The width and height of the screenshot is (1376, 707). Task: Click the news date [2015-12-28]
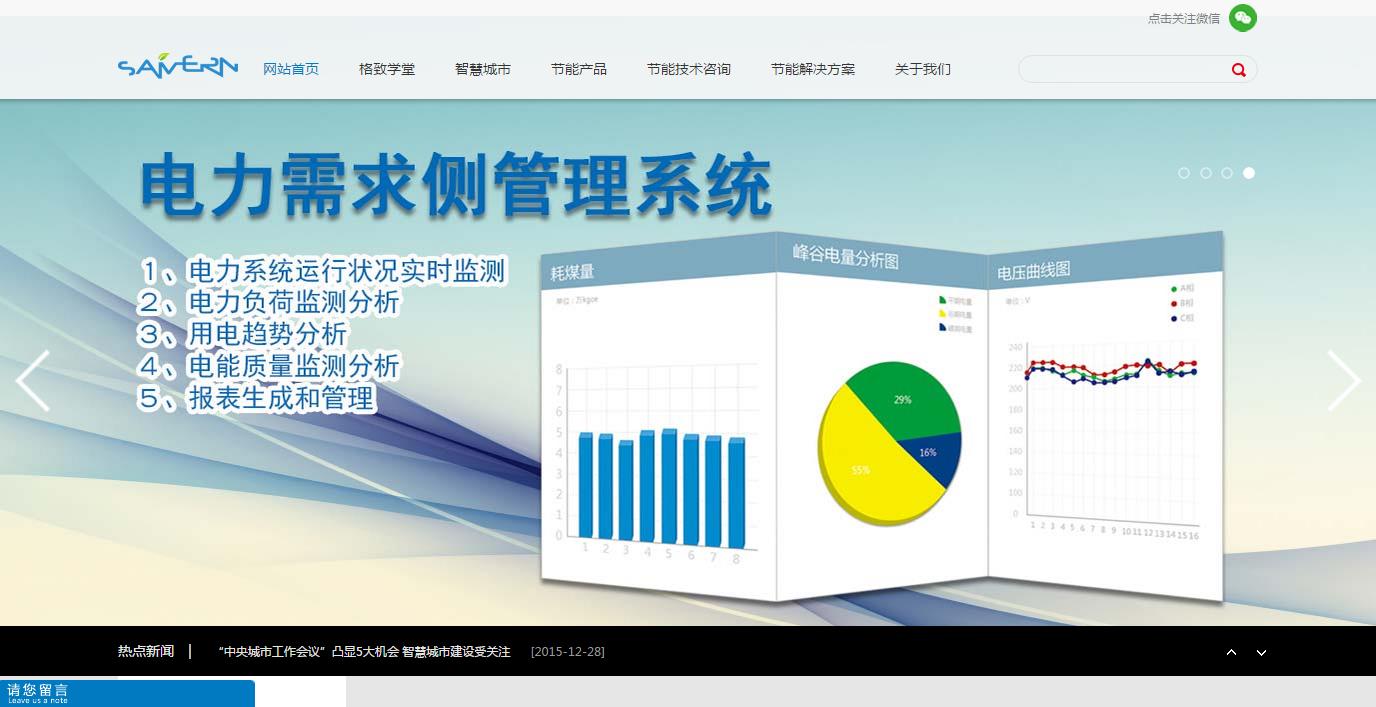(567, 652)
